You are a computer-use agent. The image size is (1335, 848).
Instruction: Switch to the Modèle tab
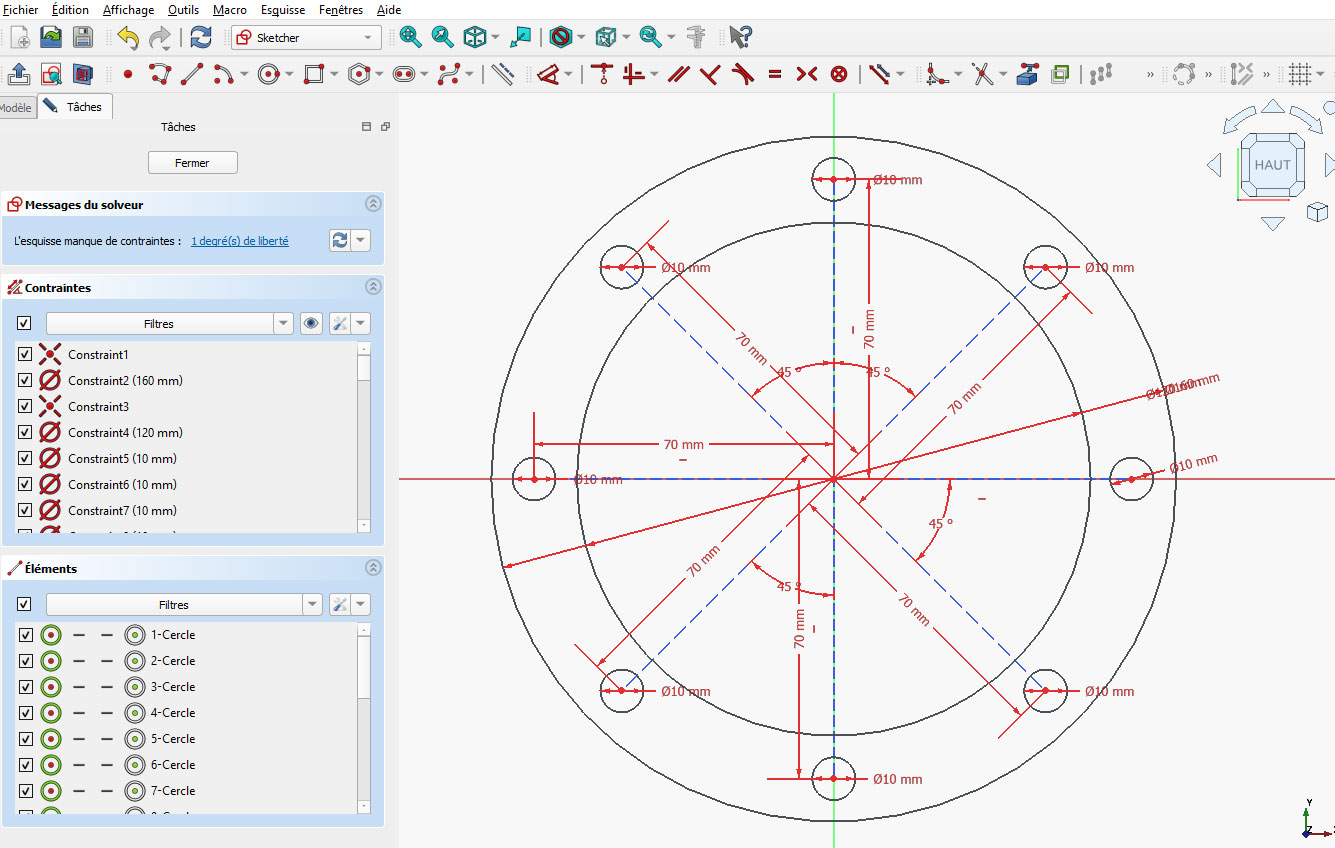[14, 105]
